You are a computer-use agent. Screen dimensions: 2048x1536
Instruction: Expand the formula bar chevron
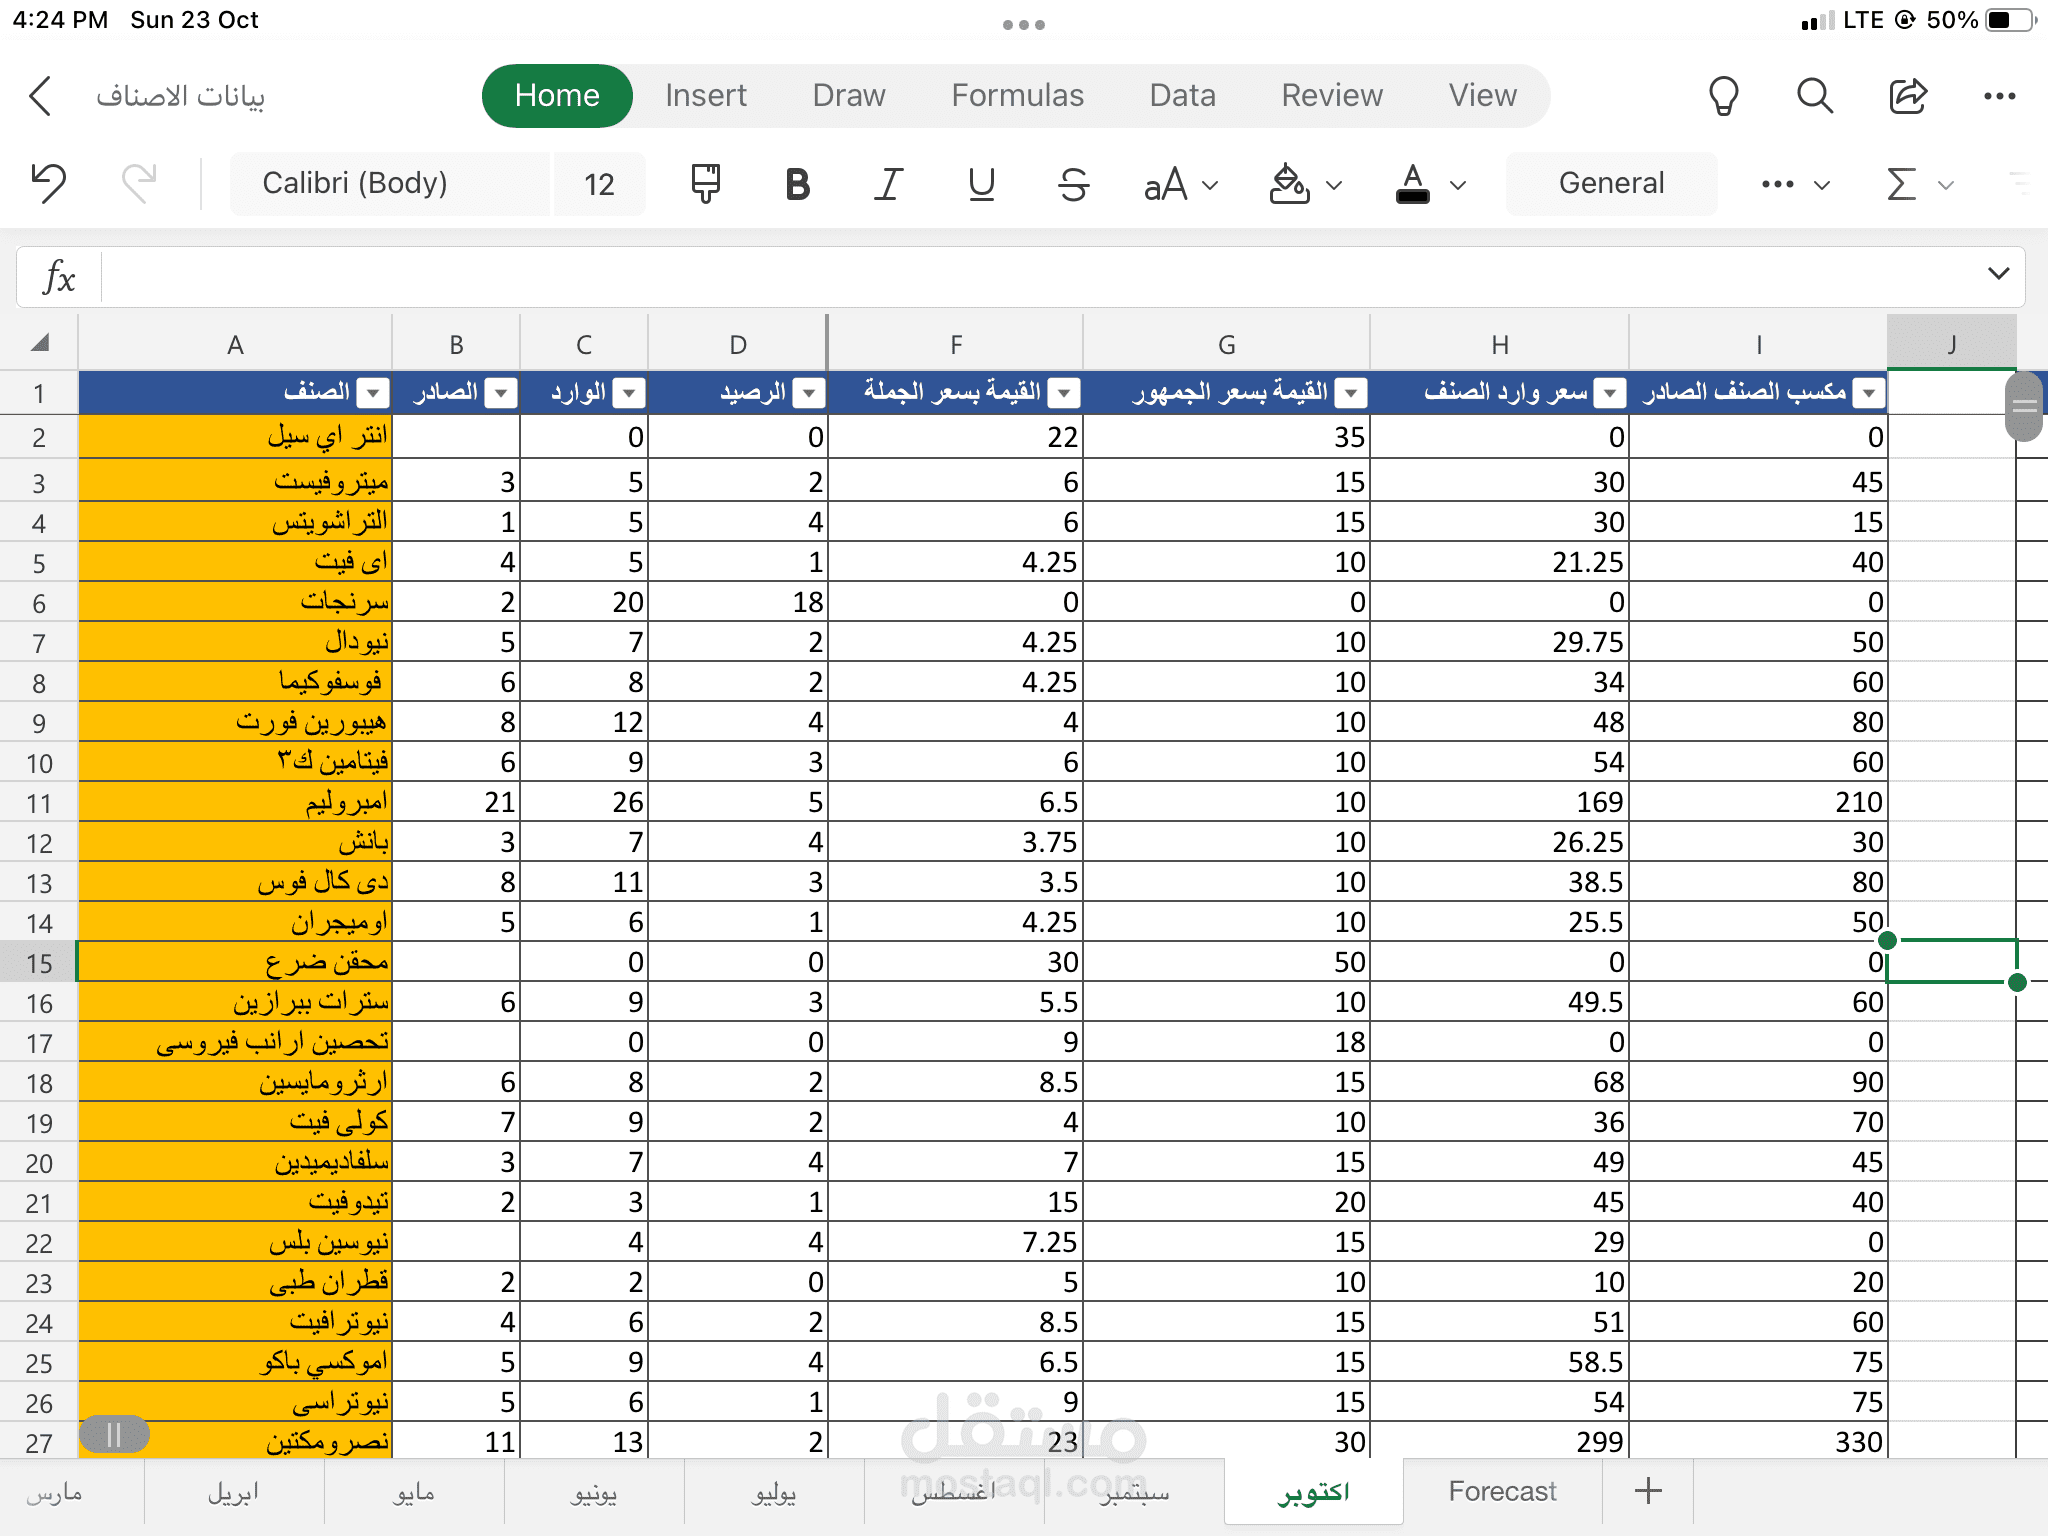tap(1998, 274)
